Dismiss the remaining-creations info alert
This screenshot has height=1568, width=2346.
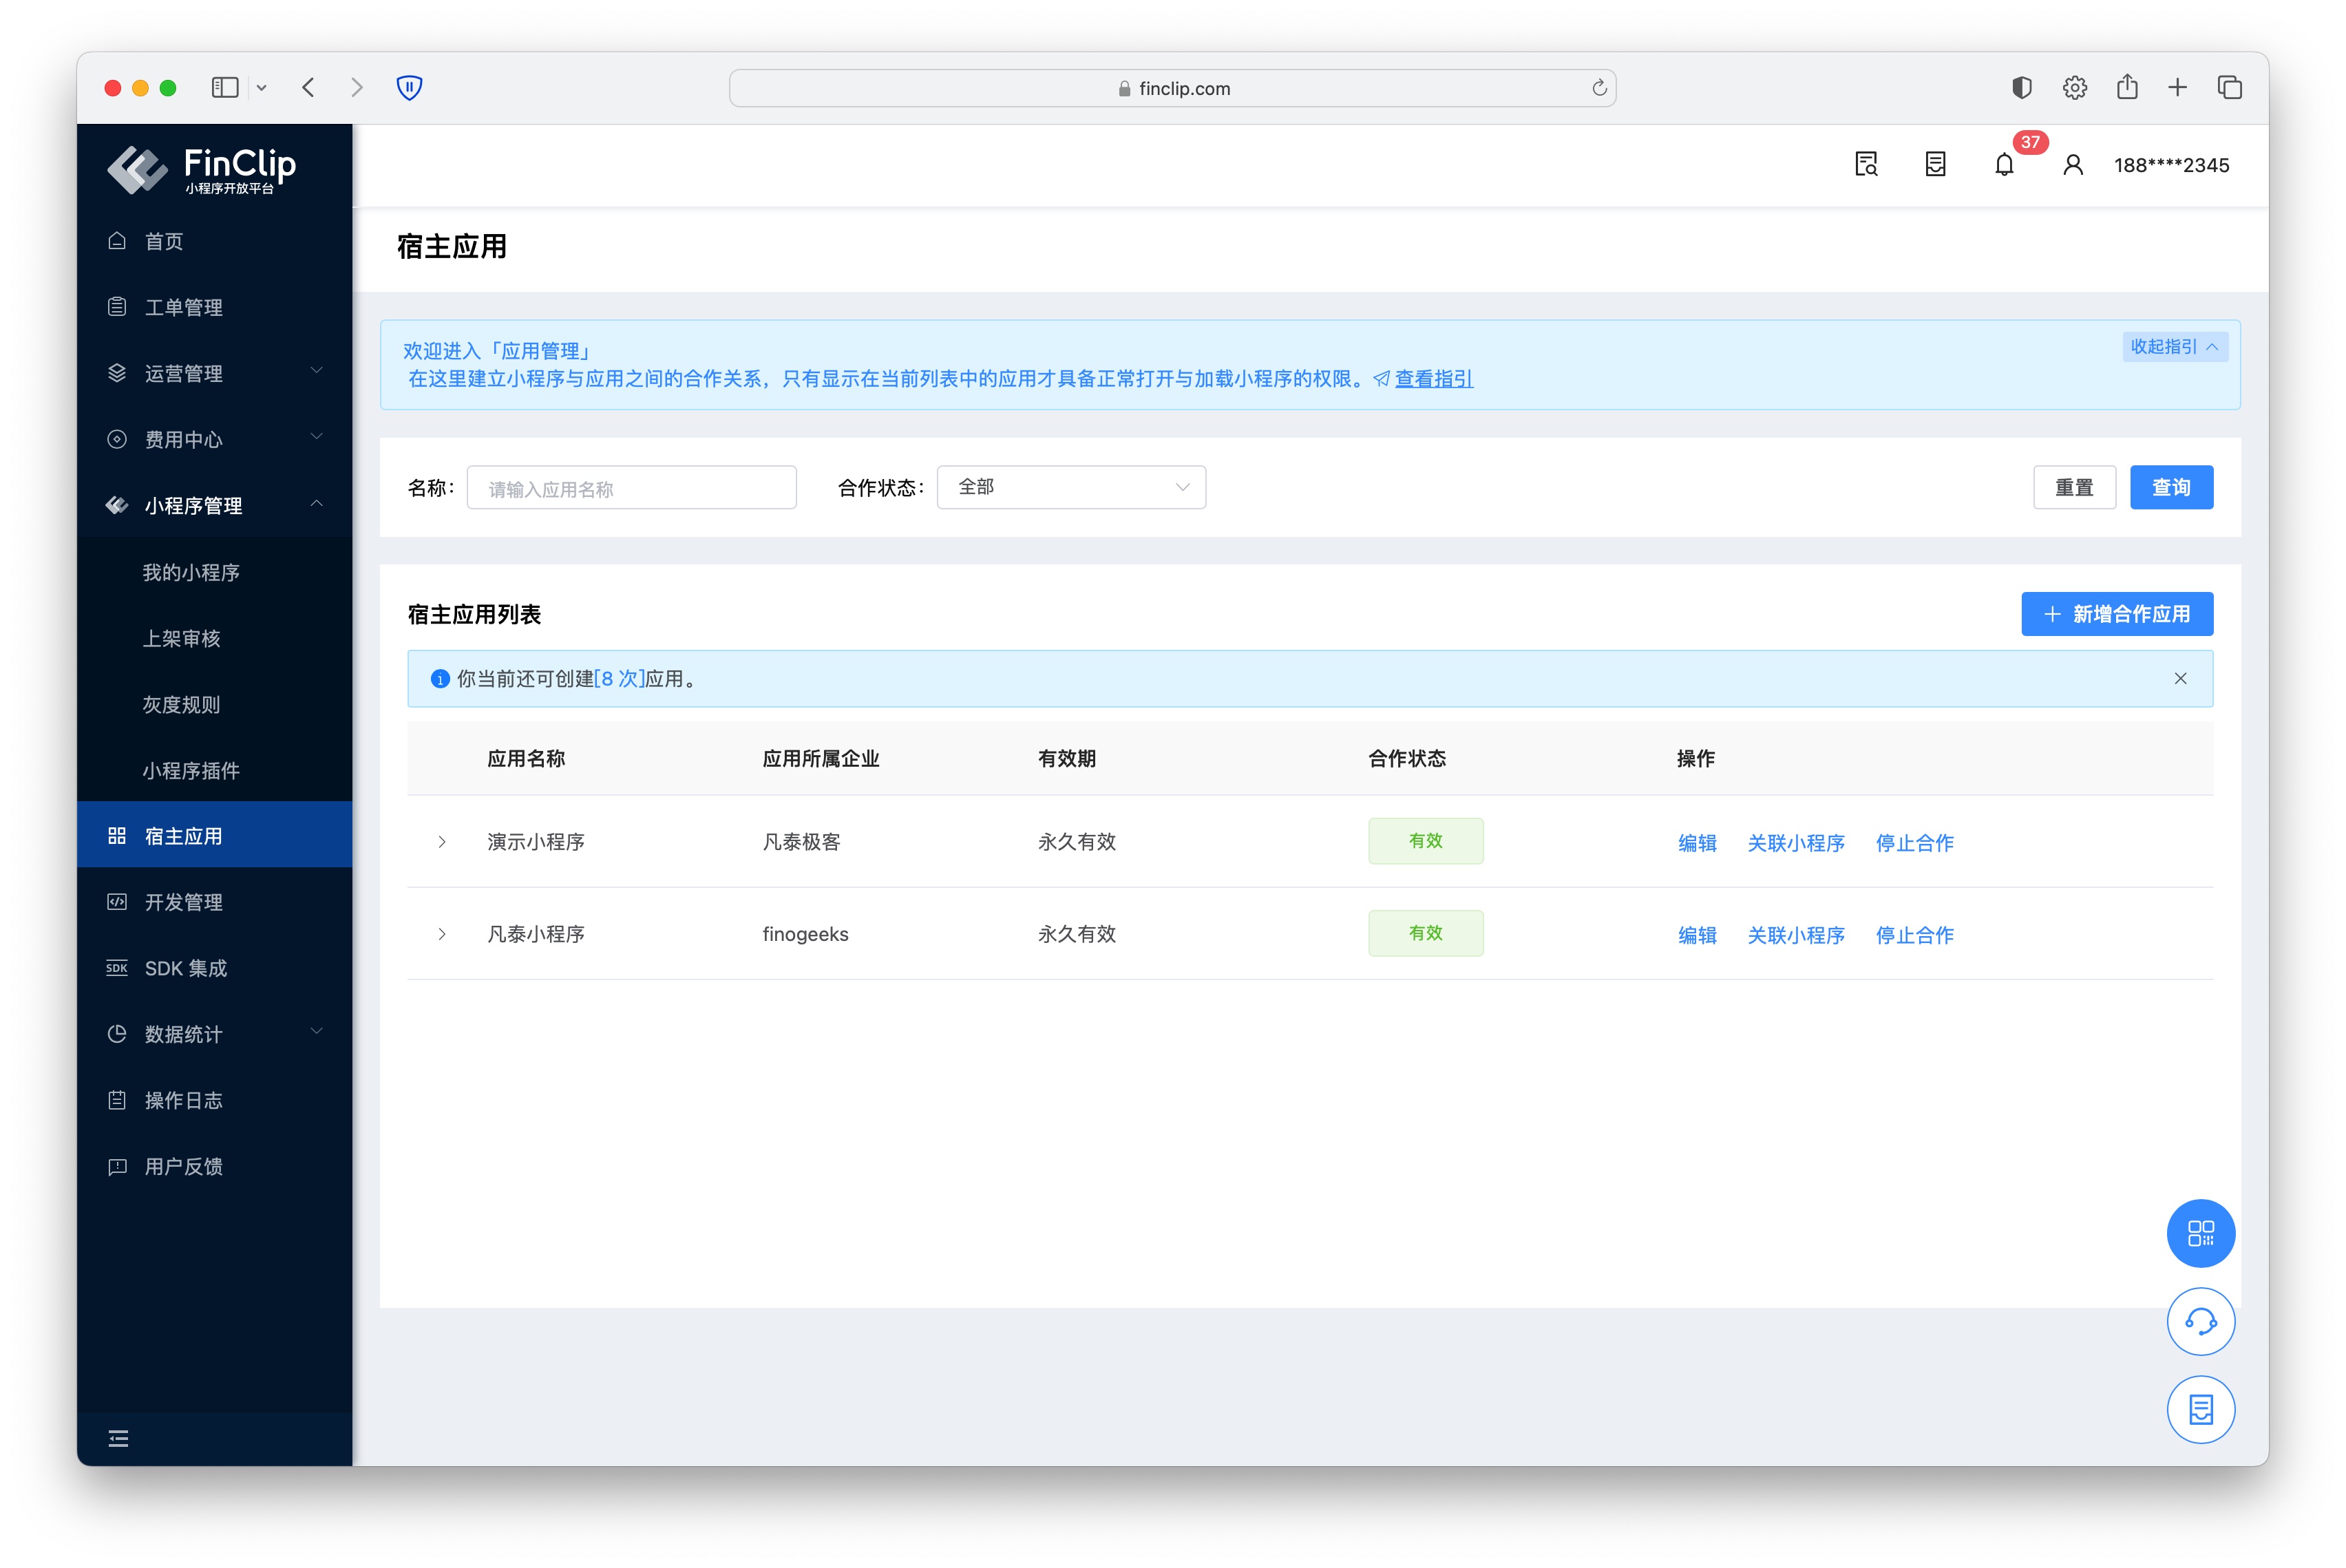pos(2180,679)
